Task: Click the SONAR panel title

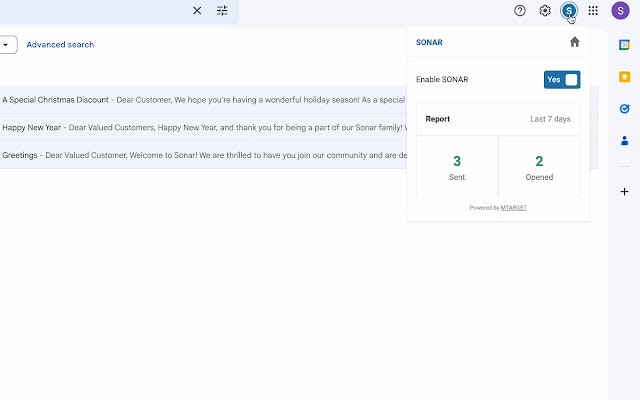Action: pos(429,42)
